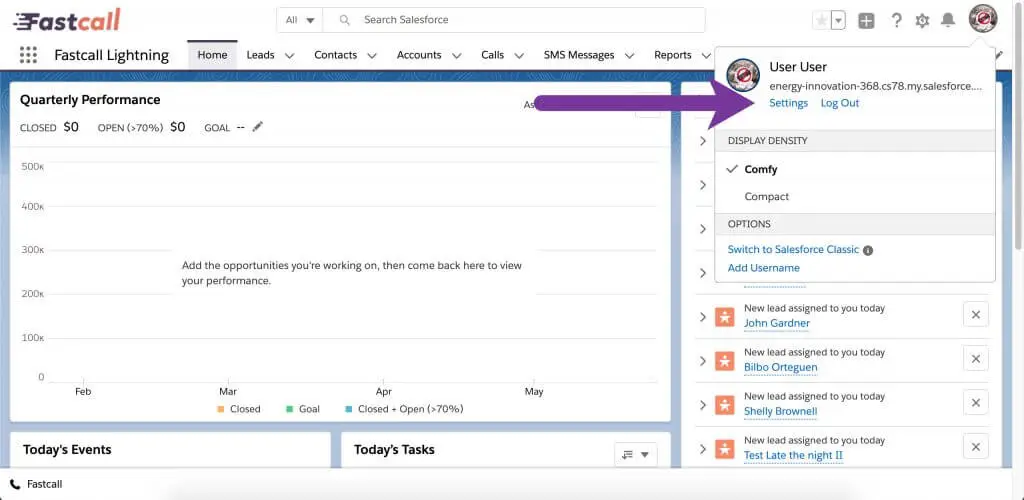Click the green Goal legend swatch
The height and width of the screenshot is (500, 1024).
tap(289, 409)
